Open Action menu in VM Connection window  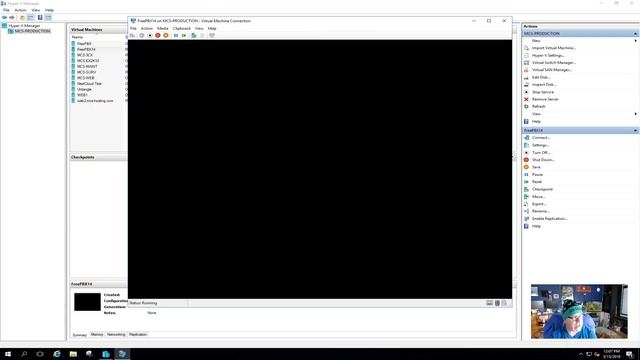coord(147,29)
